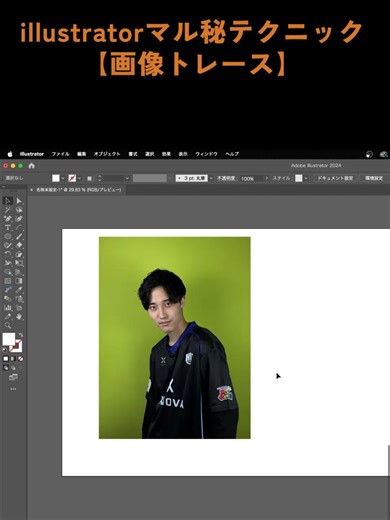
Task: Open graphic style スタイル dropdown arrow
Action: (x=306, y=178)
